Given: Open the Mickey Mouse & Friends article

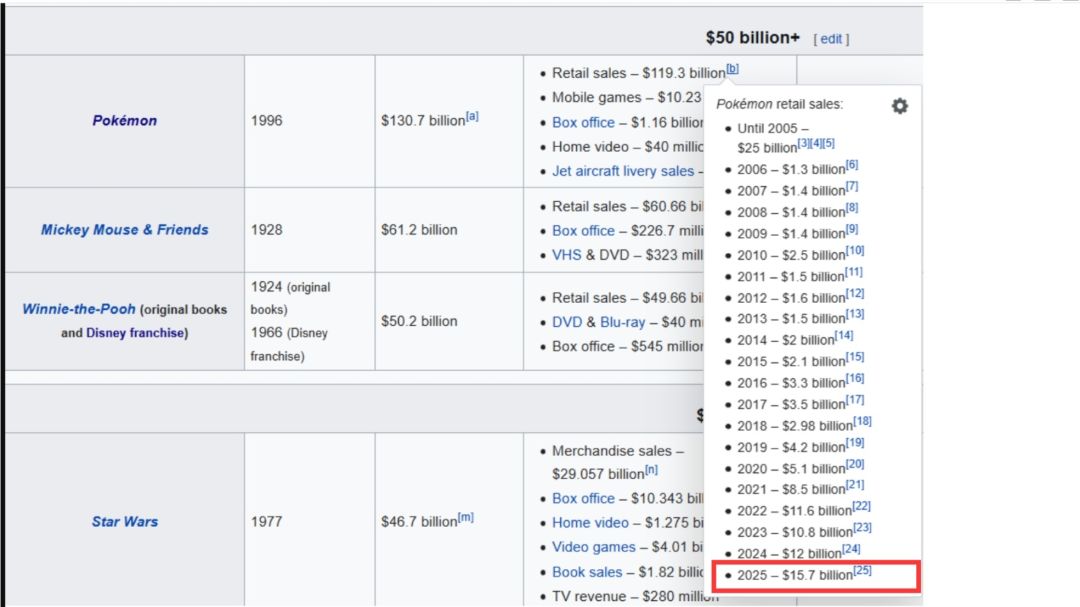Looking at the screenshot, I should tap(125, 229).
